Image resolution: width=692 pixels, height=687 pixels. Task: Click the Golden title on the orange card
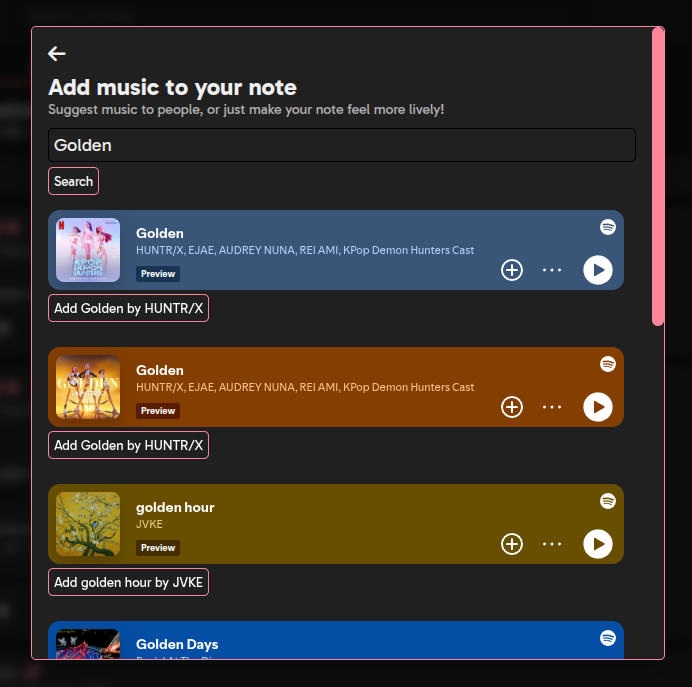point(160,370)
